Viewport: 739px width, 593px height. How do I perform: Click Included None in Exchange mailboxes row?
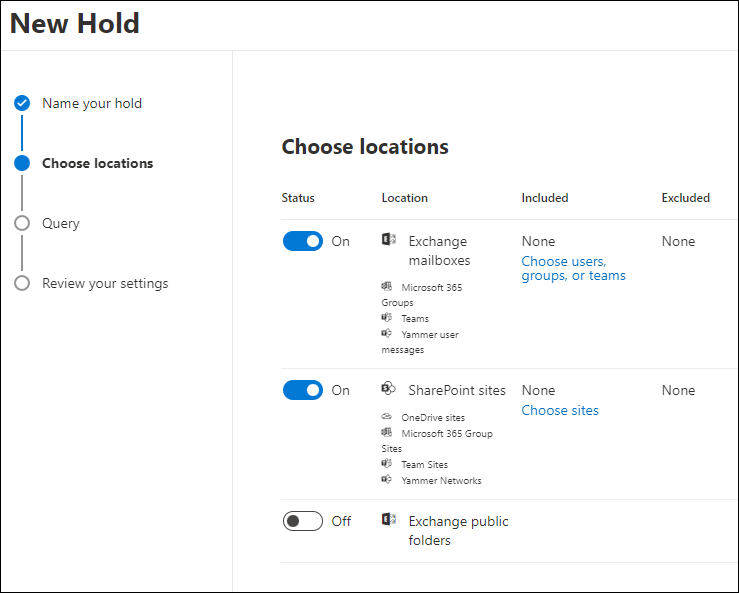click(x=538, y=241)
